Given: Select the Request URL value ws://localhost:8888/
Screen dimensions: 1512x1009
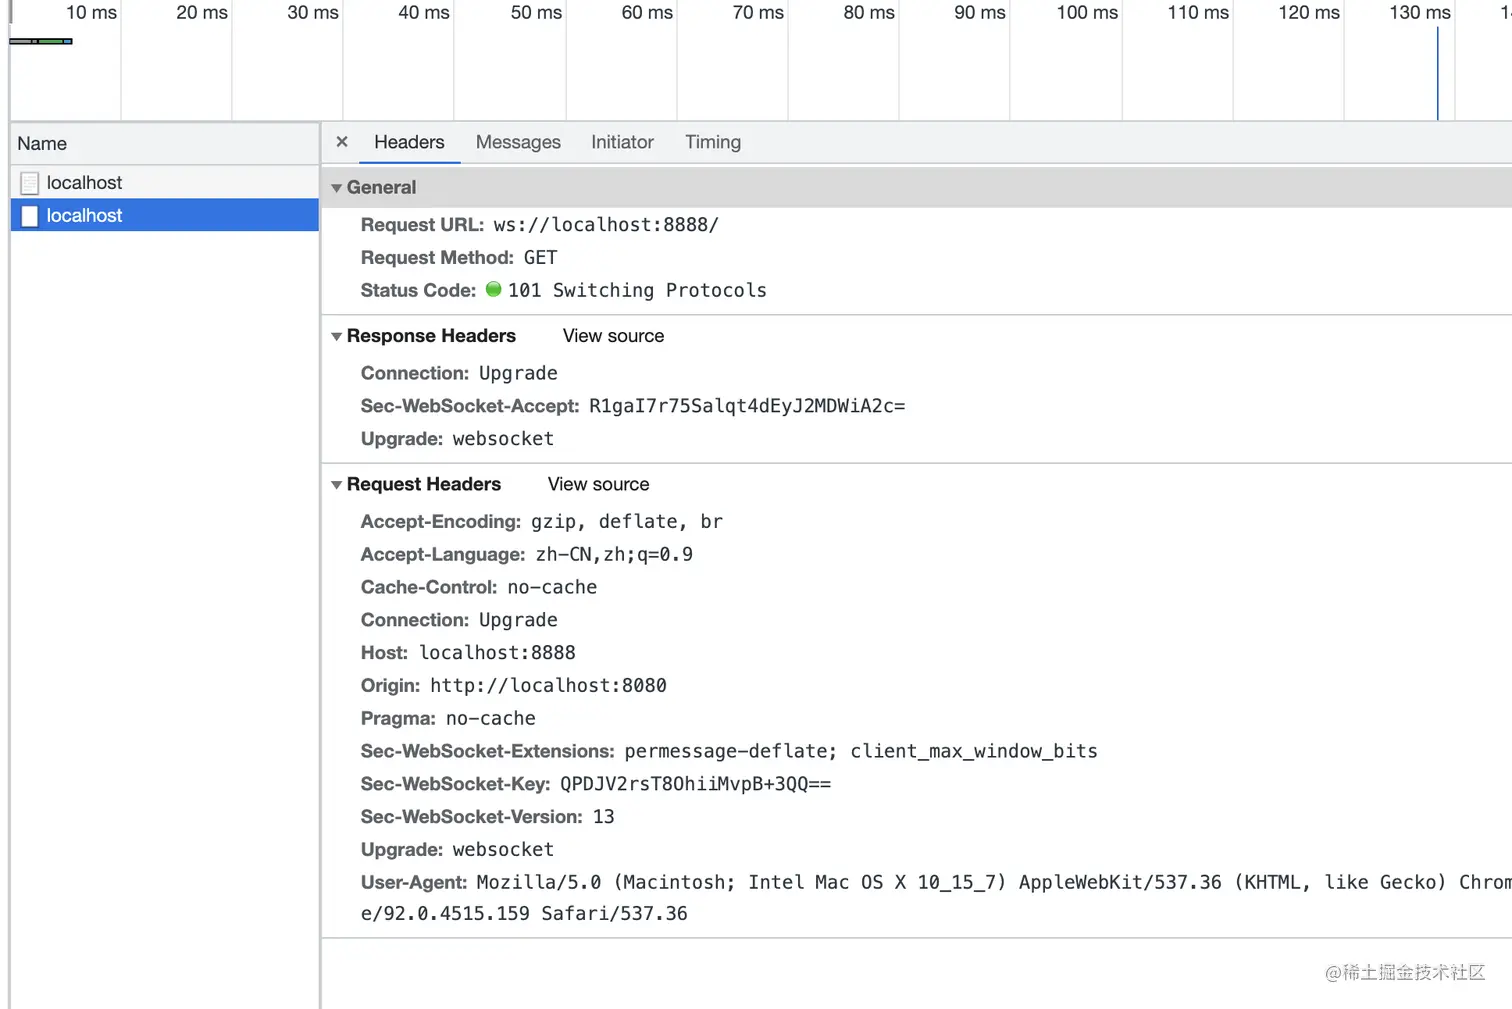Looking at the screenshot, I should [x=606, y=225].
